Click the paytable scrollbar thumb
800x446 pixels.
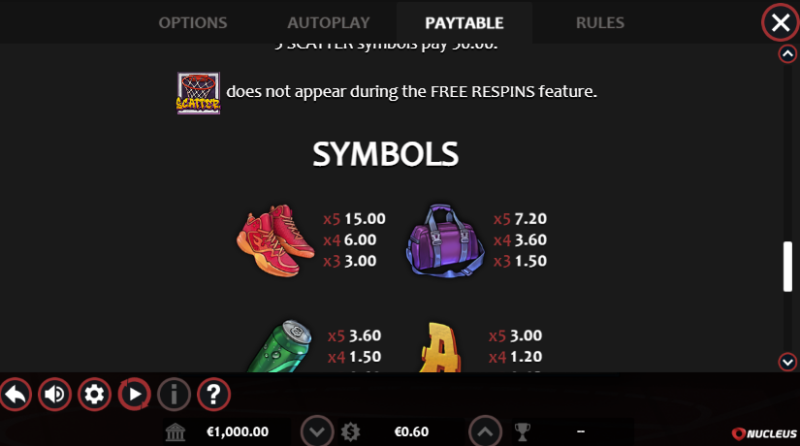point(788,266)
